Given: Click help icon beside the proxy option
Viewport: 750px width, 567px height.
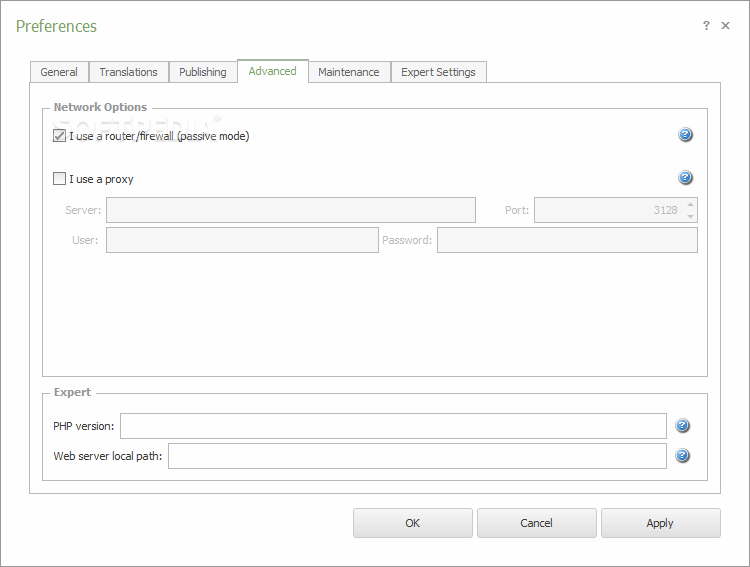Looking at the screenshot, I should click(685, 178).
